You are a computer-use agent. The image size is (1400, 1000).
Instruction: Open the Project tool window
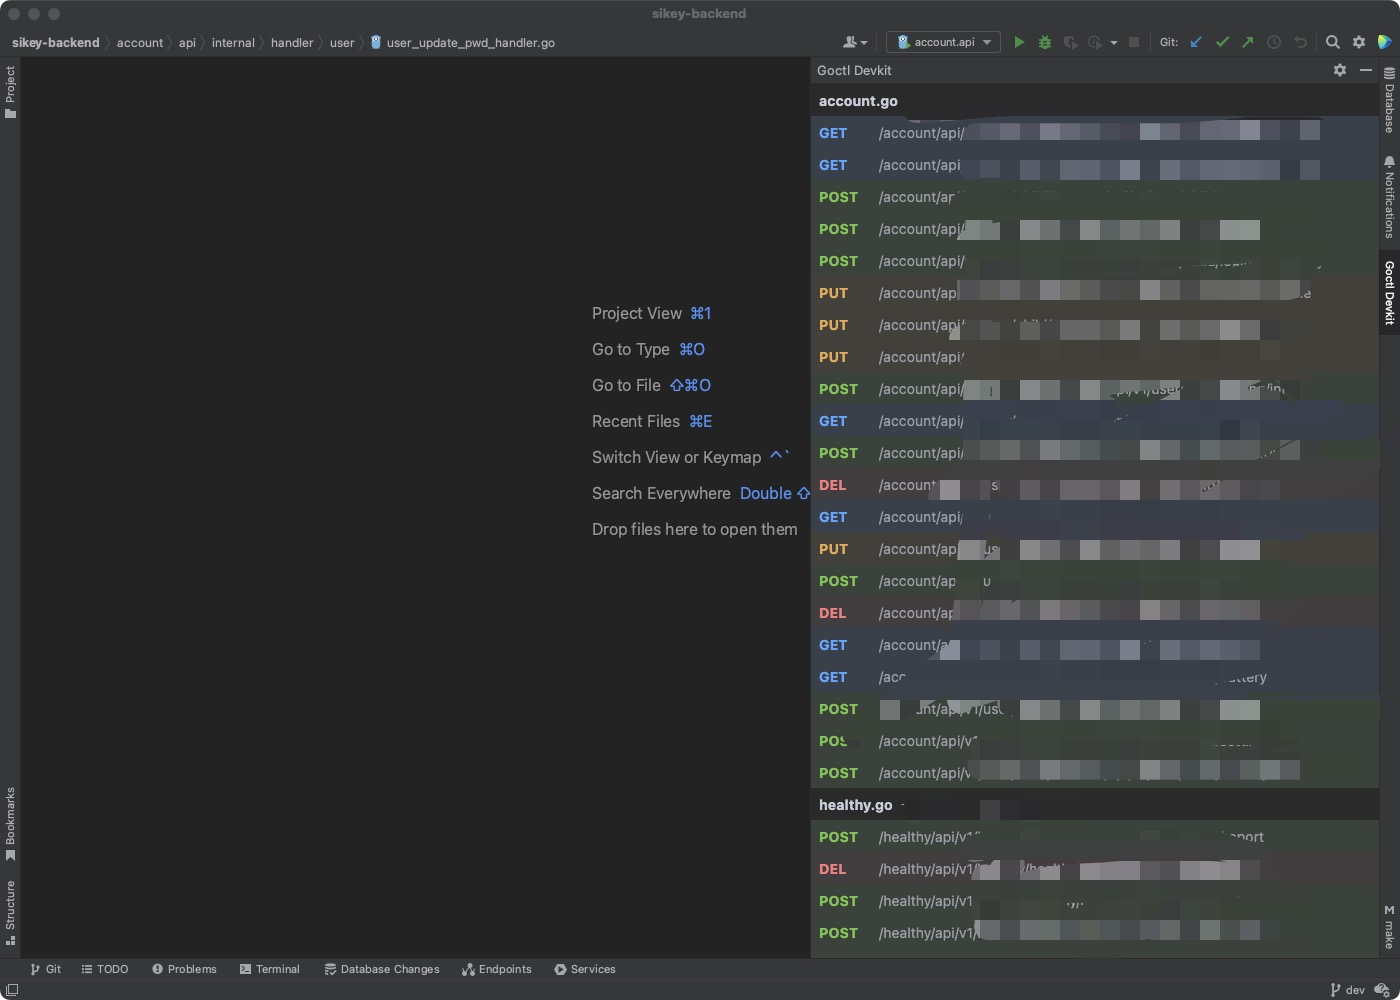point(10,92)
